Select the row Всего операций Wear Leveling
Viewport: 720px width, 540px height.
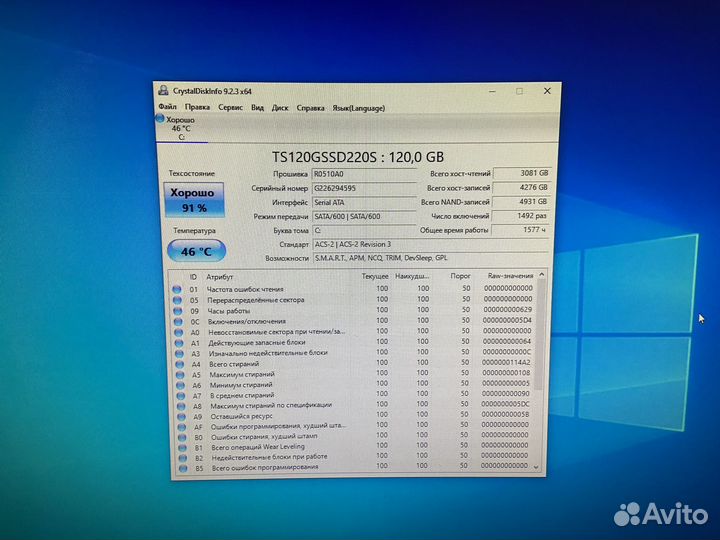tap(352, 446)
